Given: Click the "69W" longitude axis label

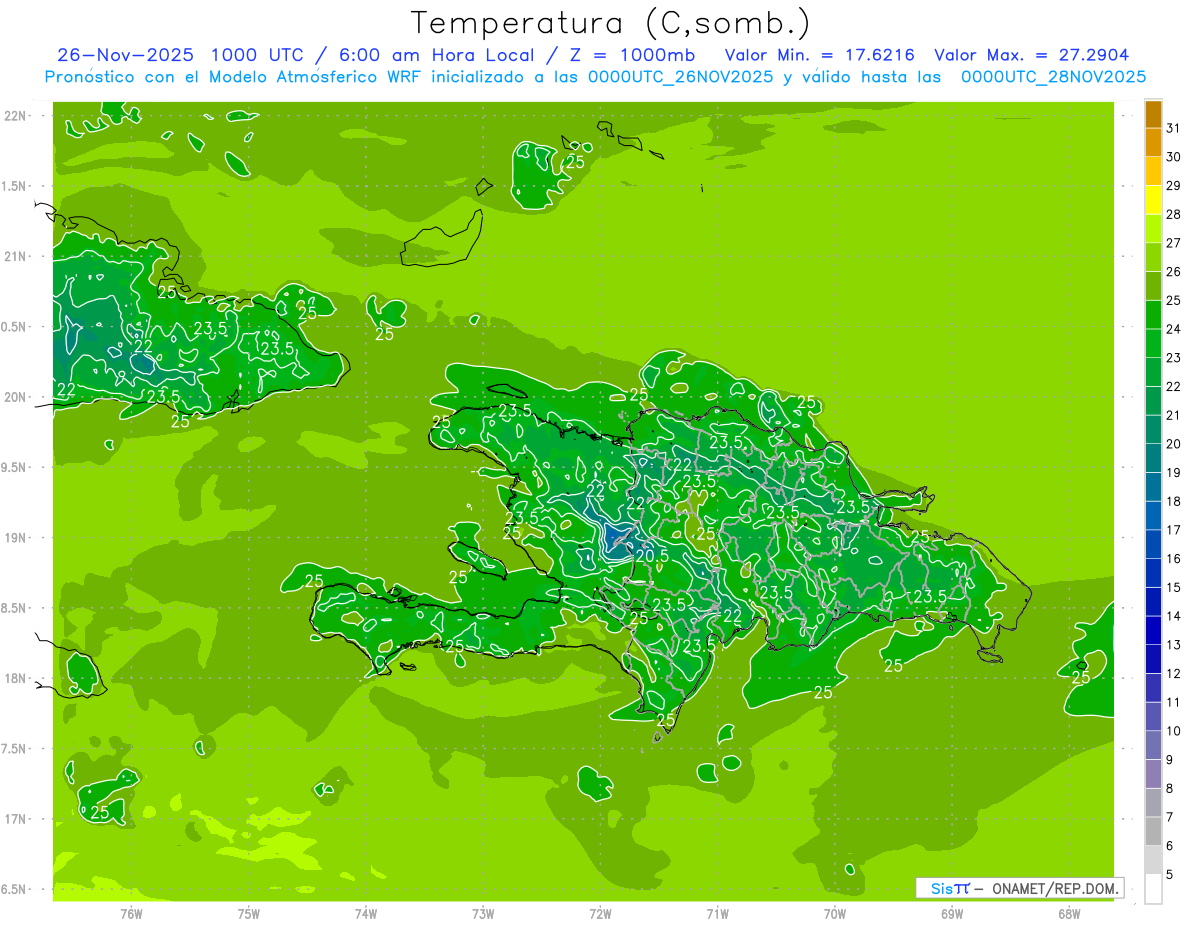Looking at the screenshot, I should 952,913.
